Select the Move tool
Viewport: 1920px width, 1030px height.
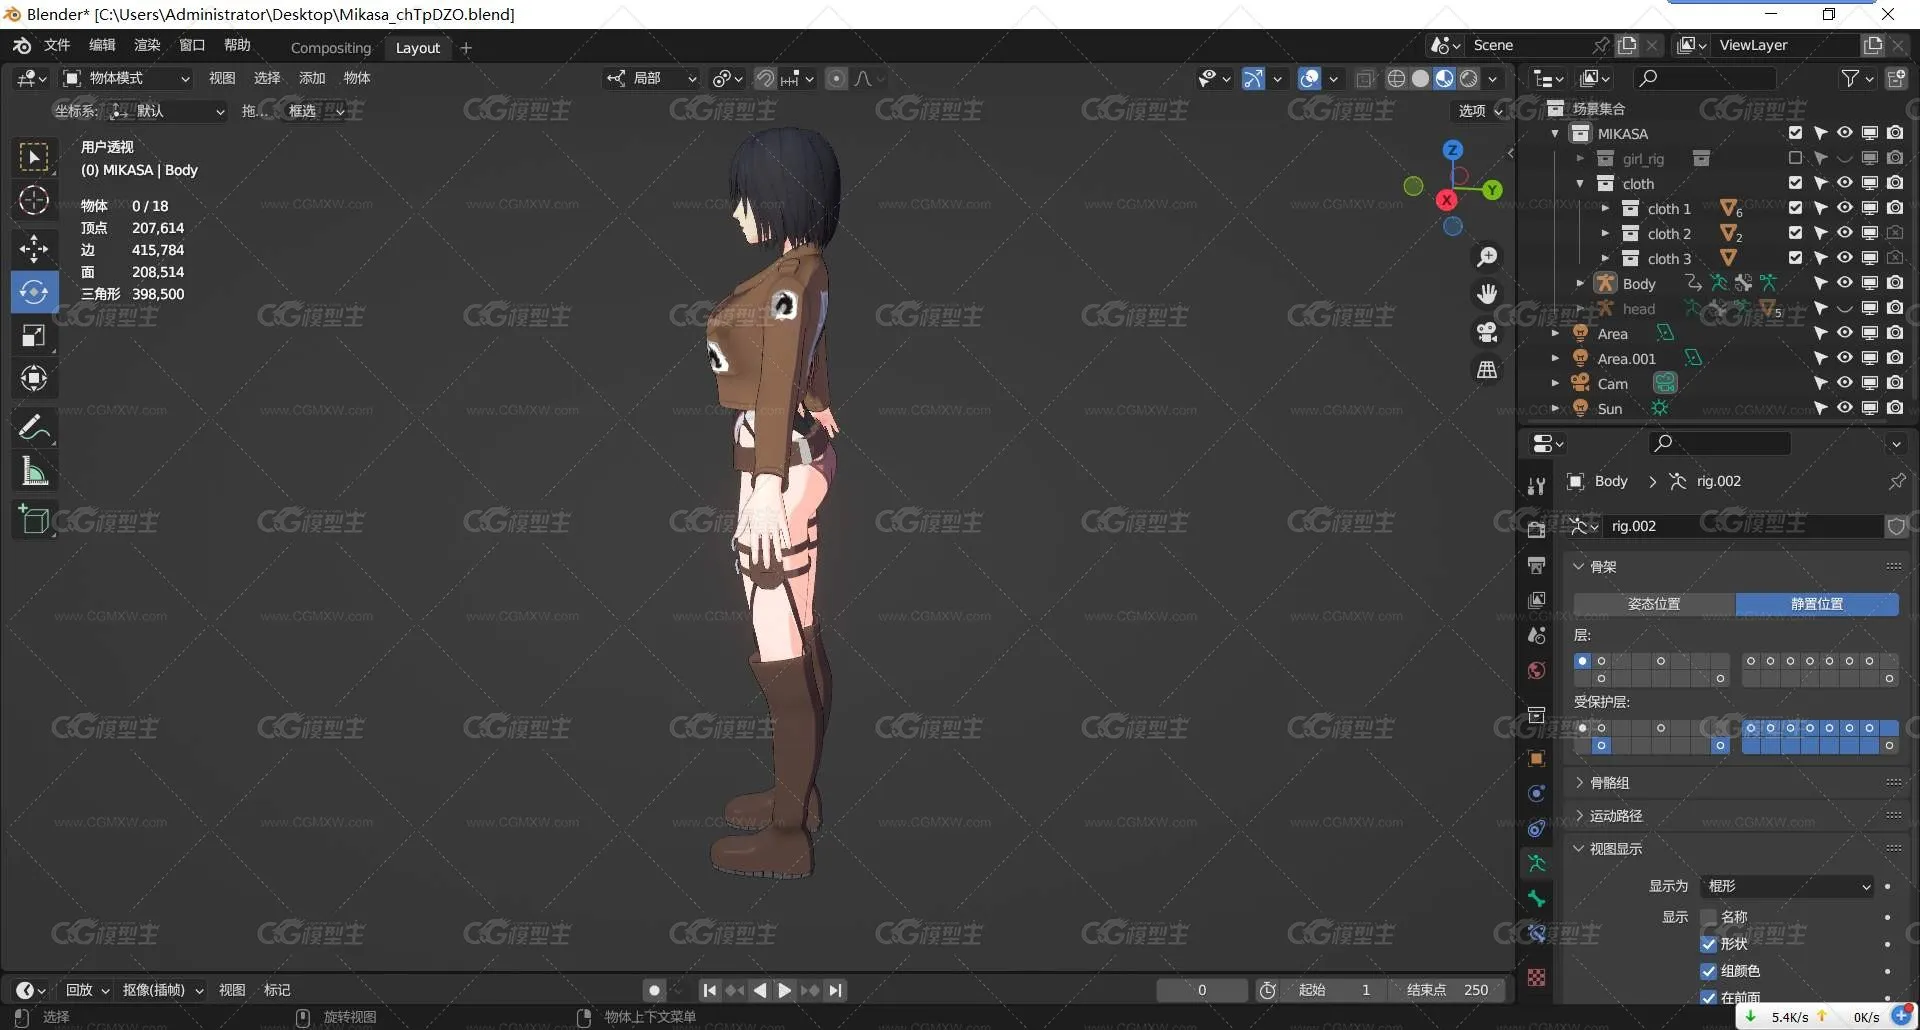(x=34, y=248)
